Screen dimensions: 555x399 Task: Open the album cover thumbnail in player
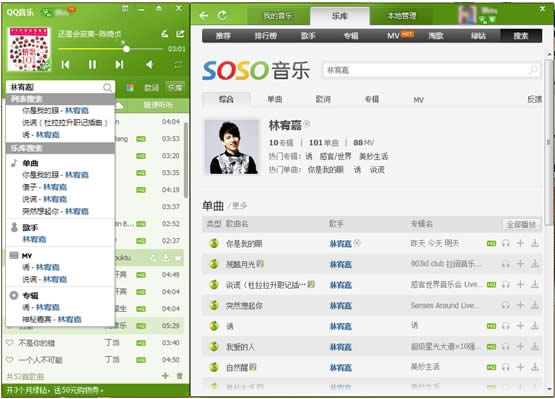[x=29, y=49]
